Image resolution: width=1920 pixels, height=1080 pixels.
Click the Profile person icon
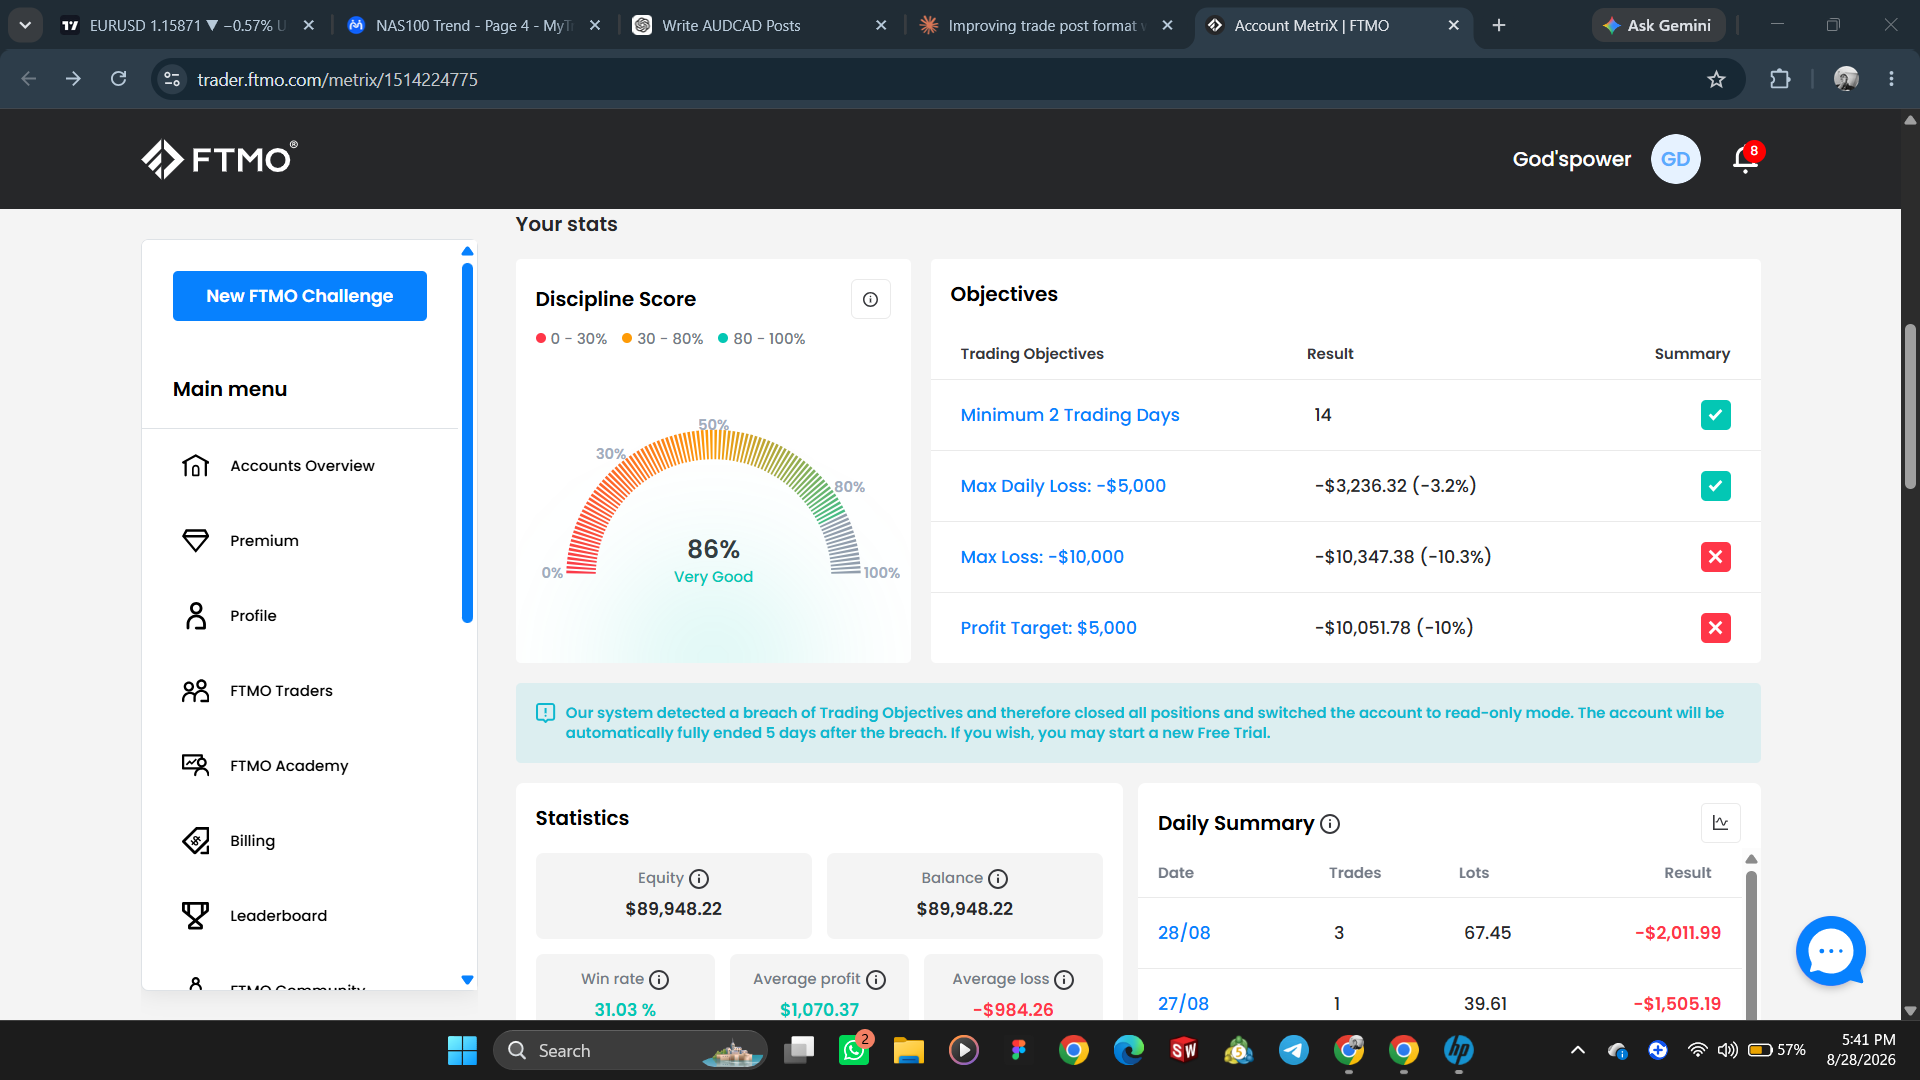(196, 616)
